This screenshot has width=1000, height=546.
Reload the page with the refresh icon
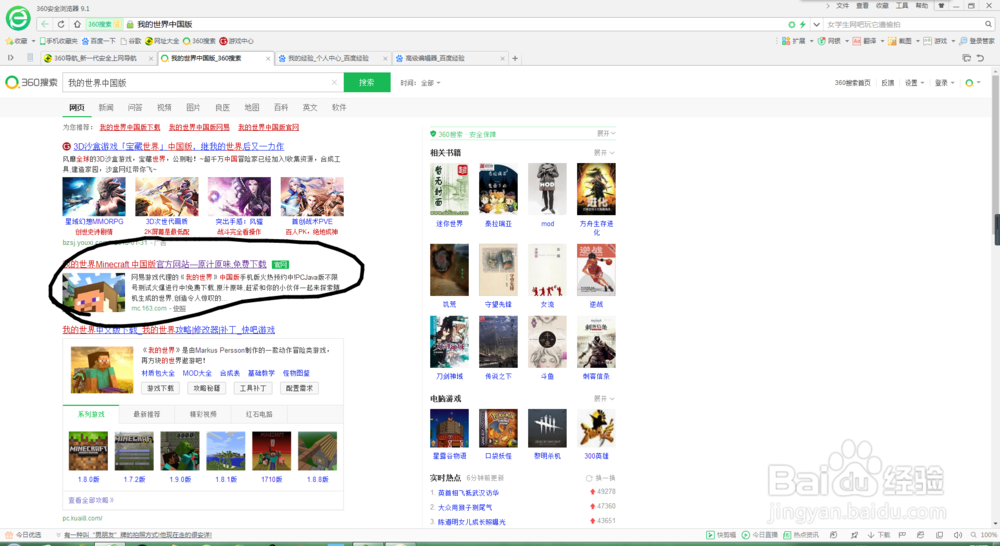(61, 24)
